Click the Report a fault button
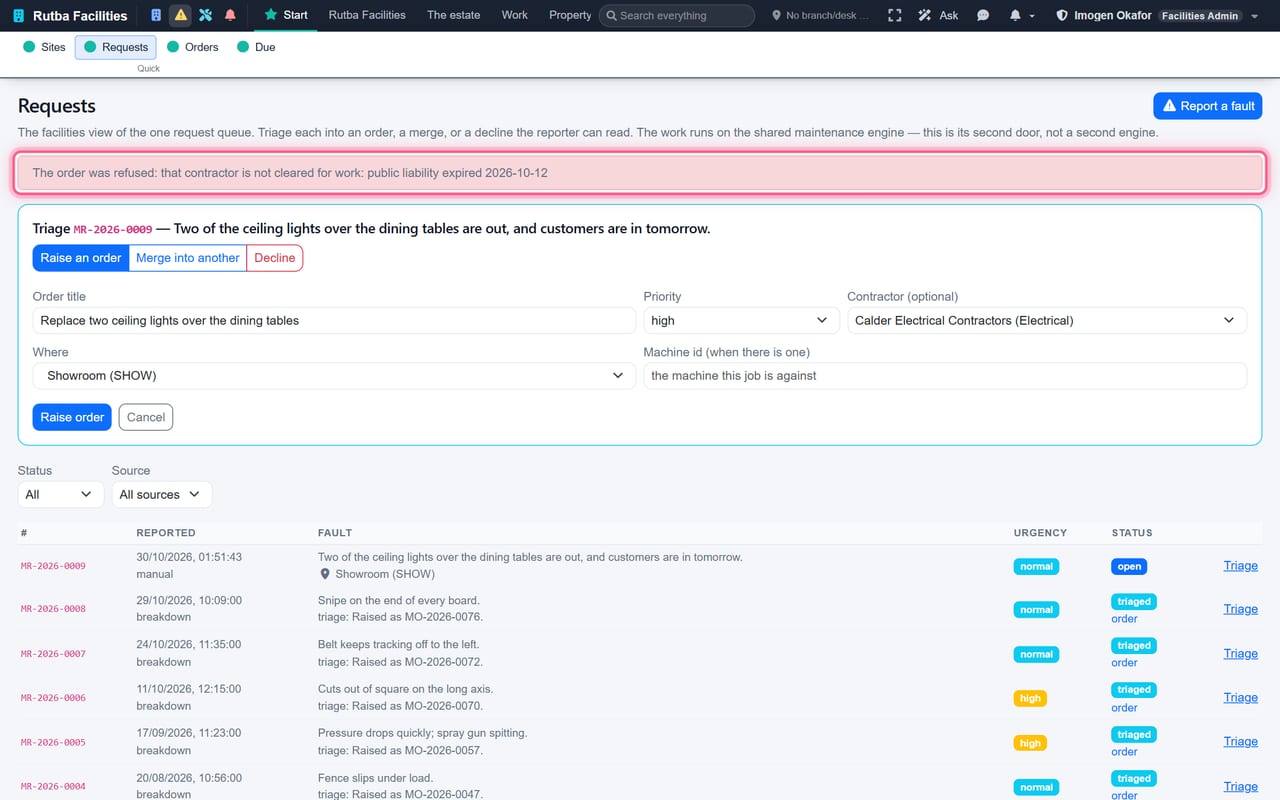1280x800 pixels. 1208,106
